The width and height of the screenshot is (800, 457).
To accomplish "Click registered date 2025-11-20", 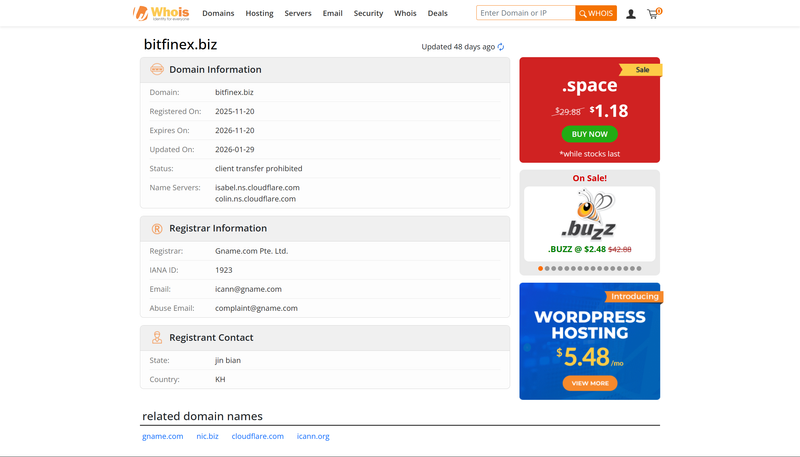I will click(235, 111).
